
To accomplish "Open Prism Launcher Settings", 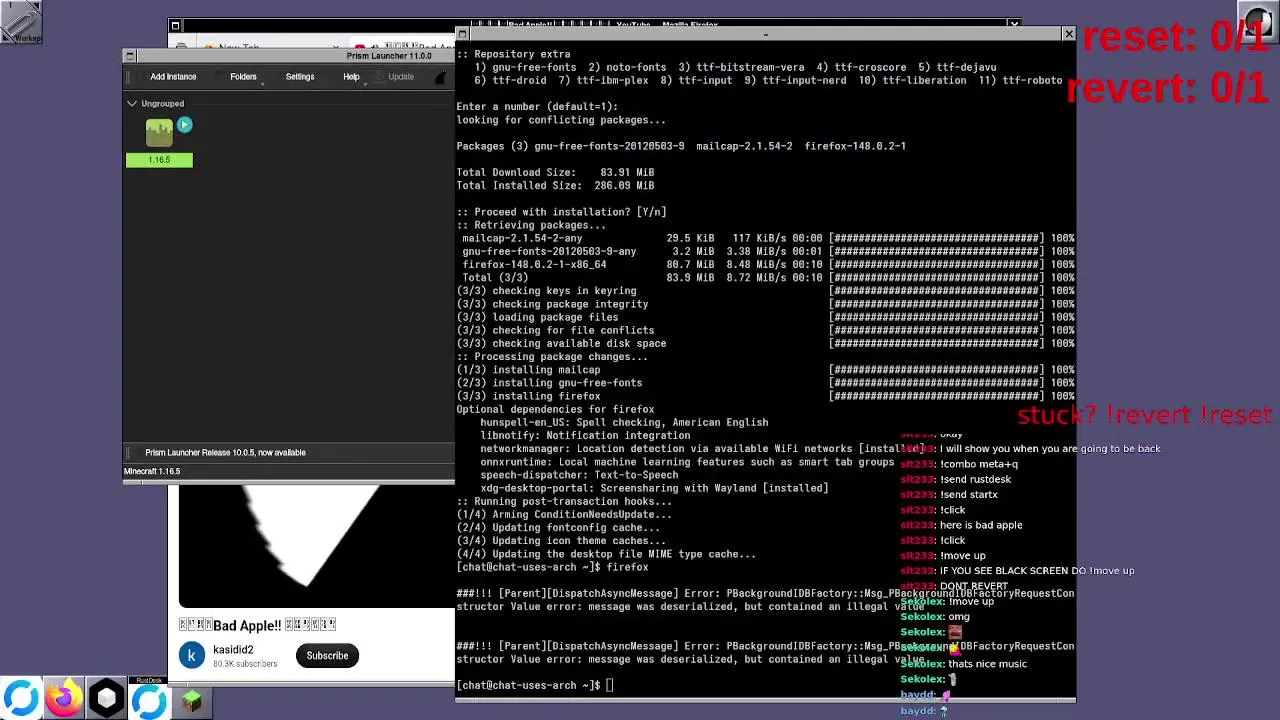I will click(x=299, y=76).
